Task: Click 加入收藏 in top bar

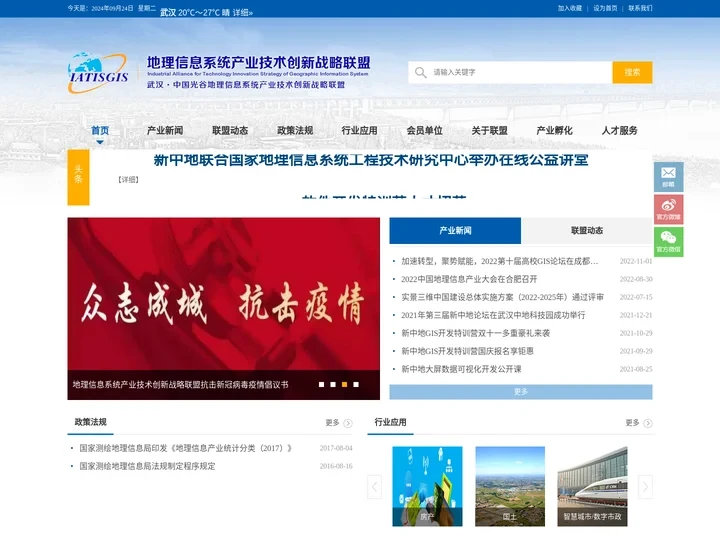Action: coord(570,8)
